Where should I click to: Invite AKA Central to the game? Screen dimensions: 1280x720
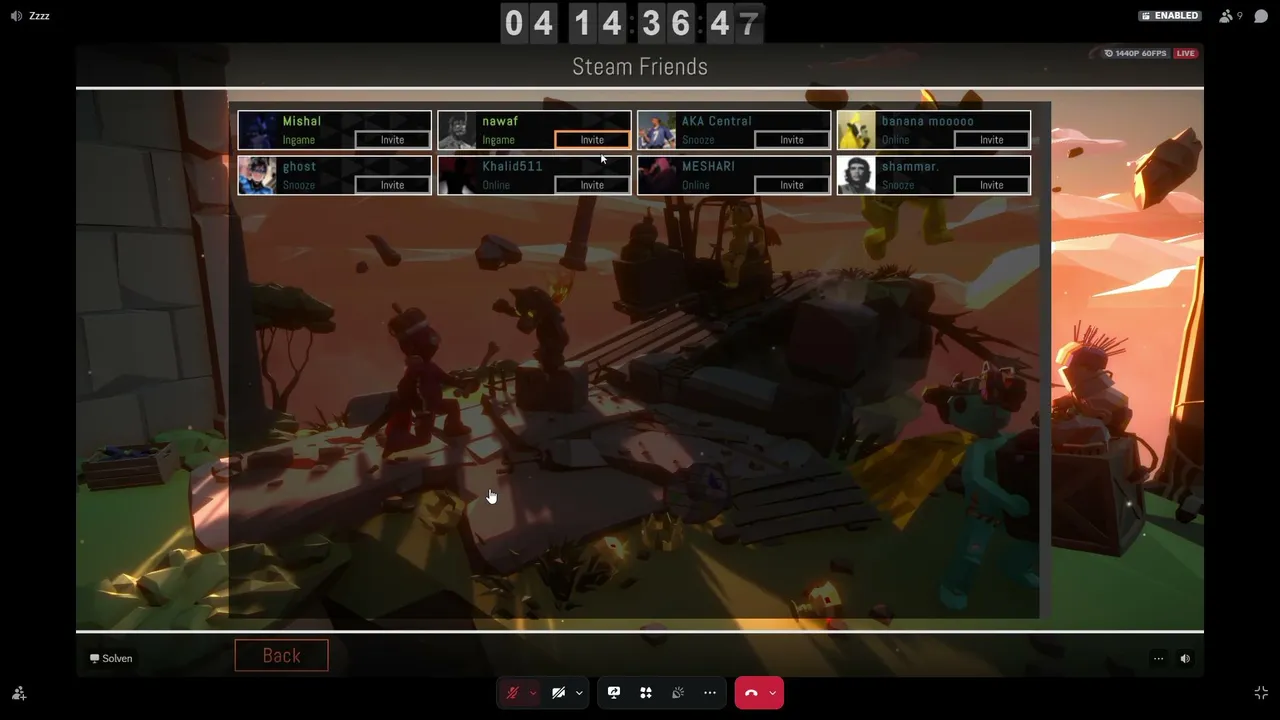tap(792, 140)
